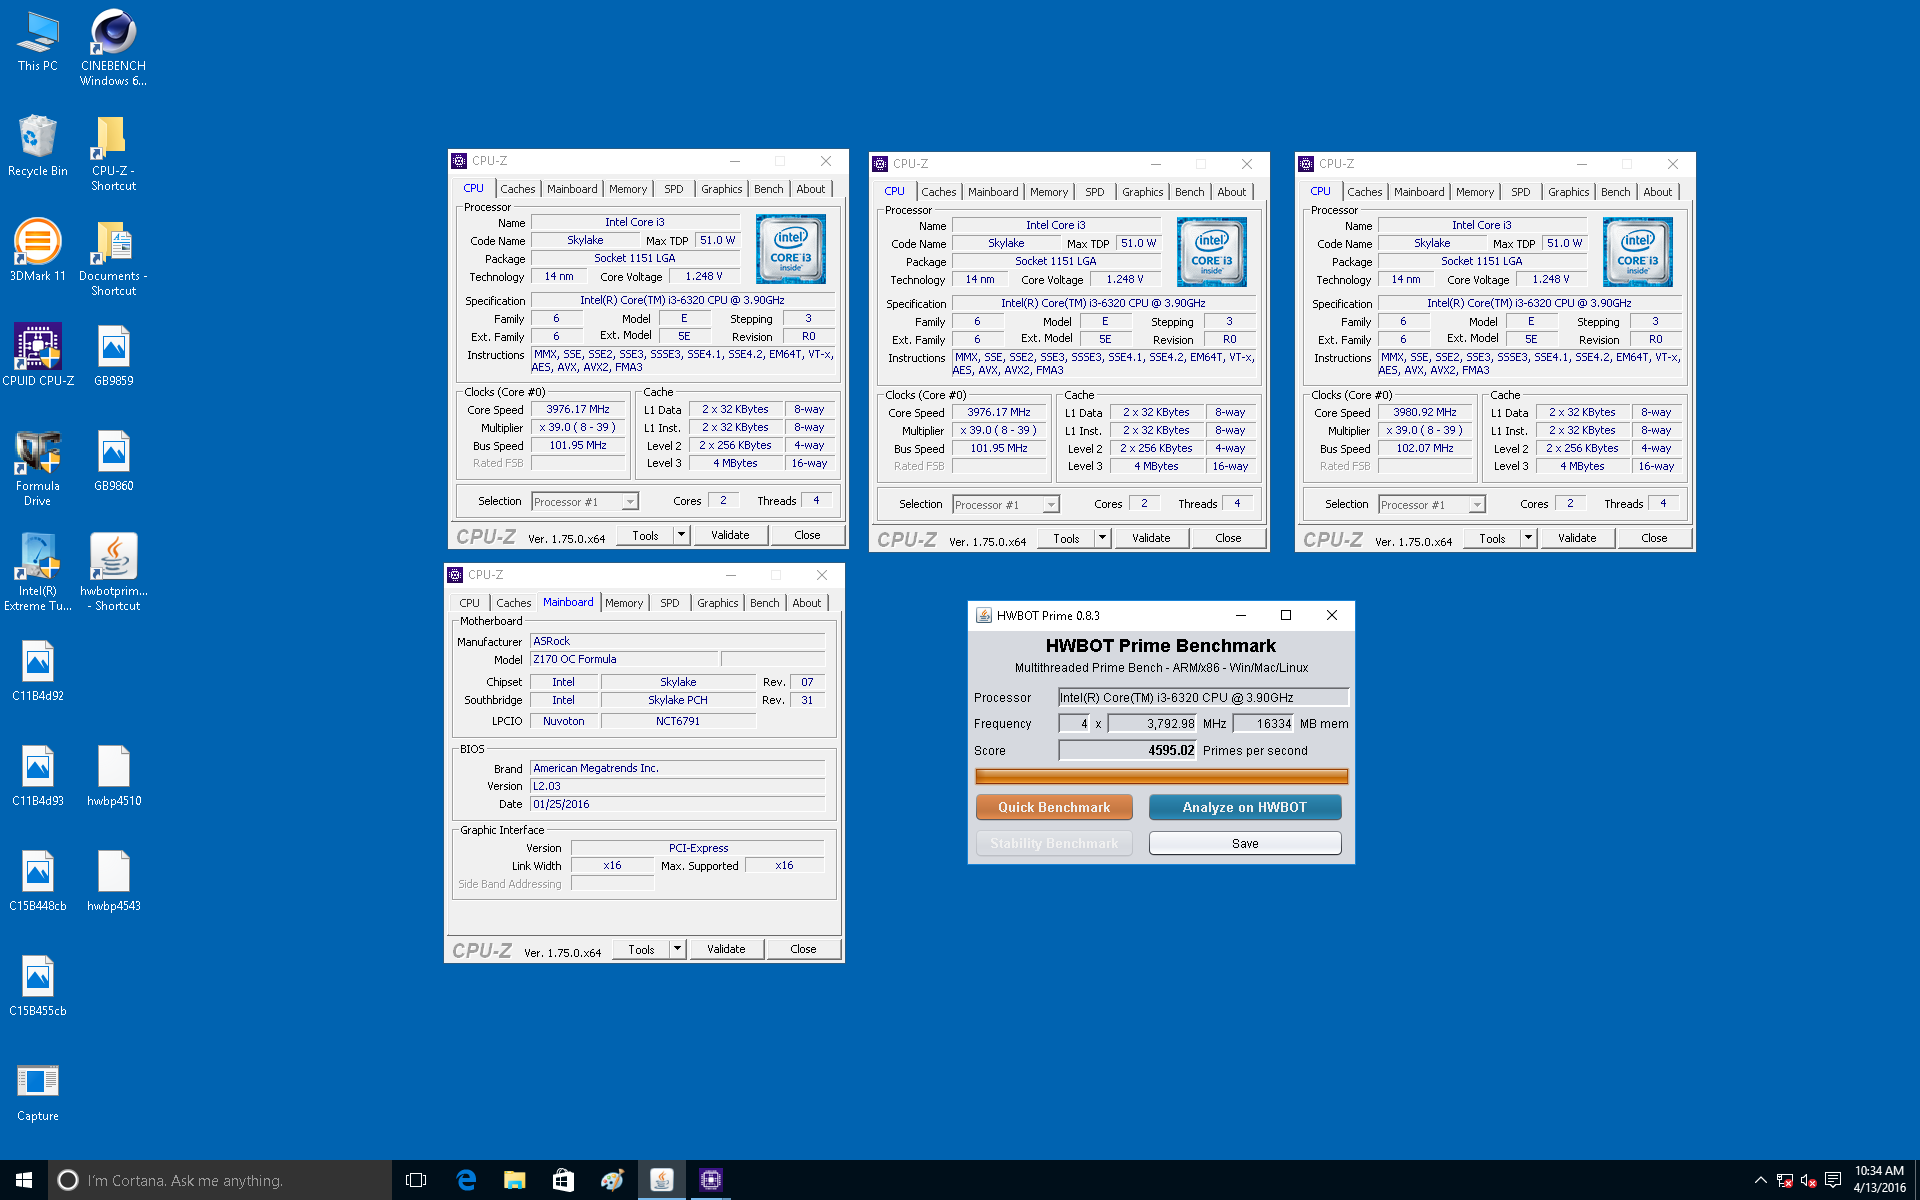Screen dimensions: 1920x1200
Task: Open Tools dropdown arrow in first CPU-Z window
Action: tap(681, 535)
